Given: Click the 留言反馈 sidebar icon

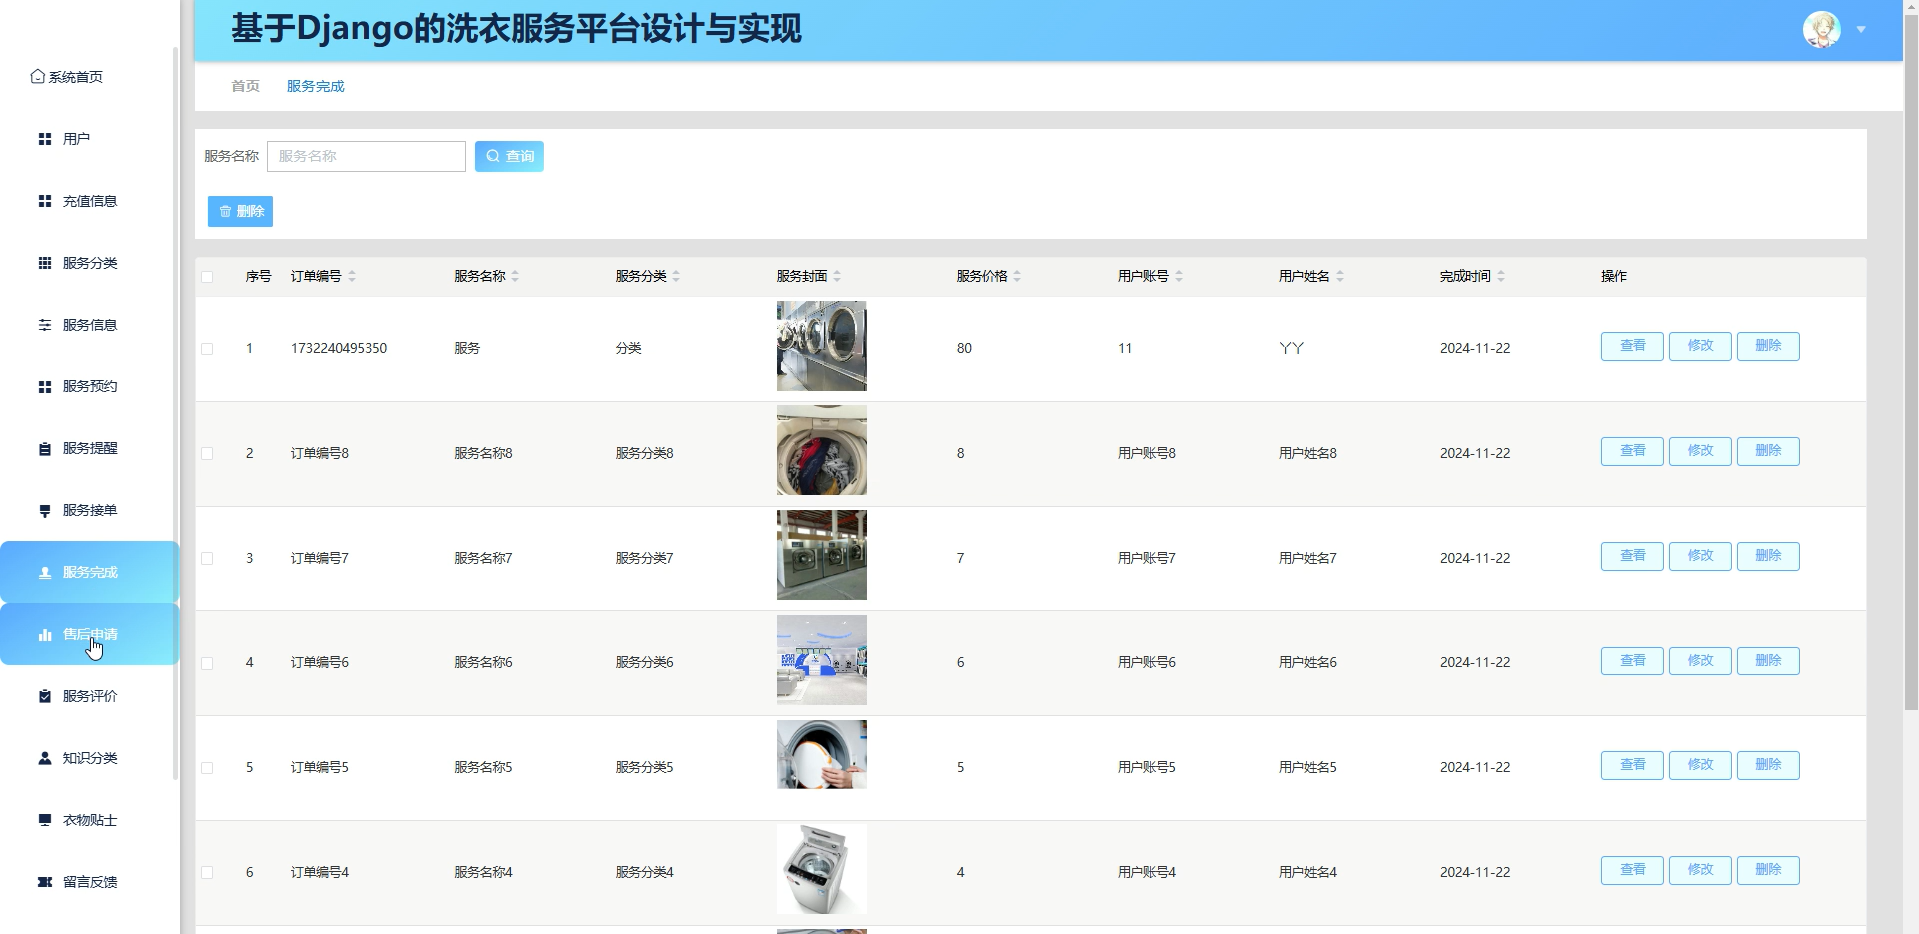Looking at the screenshot, I should [45, 882].
